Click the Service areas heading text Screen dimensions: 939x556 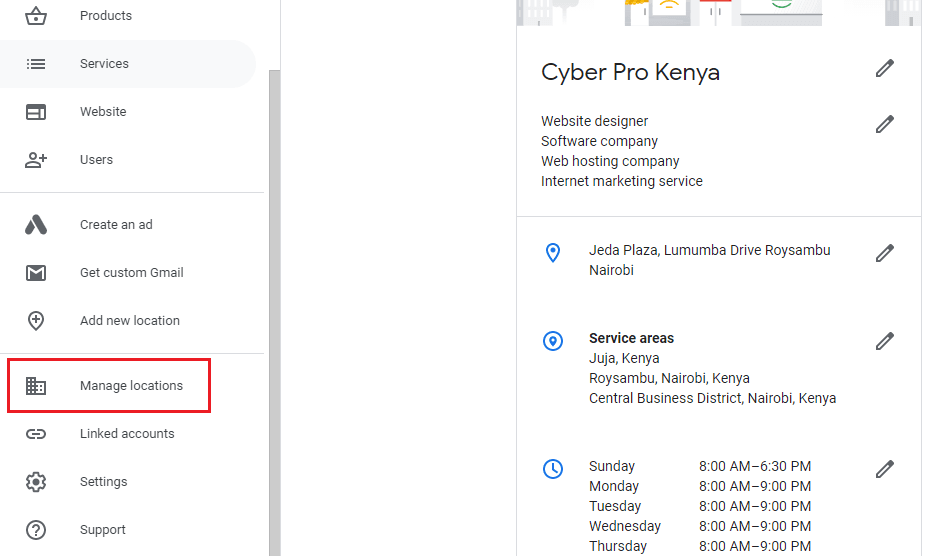(631, 338)
